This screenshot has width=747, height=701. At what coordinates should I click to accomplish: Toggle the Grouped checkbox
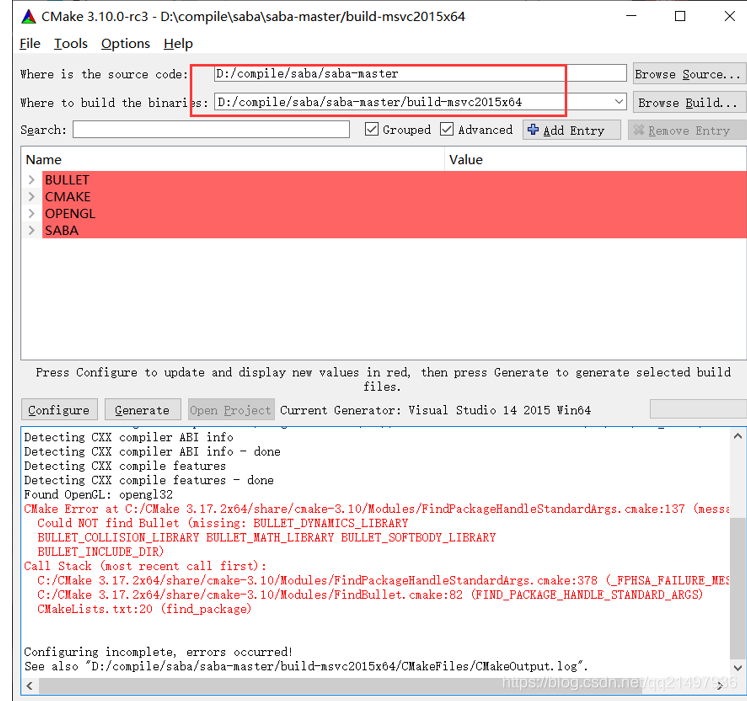[372, 129]
